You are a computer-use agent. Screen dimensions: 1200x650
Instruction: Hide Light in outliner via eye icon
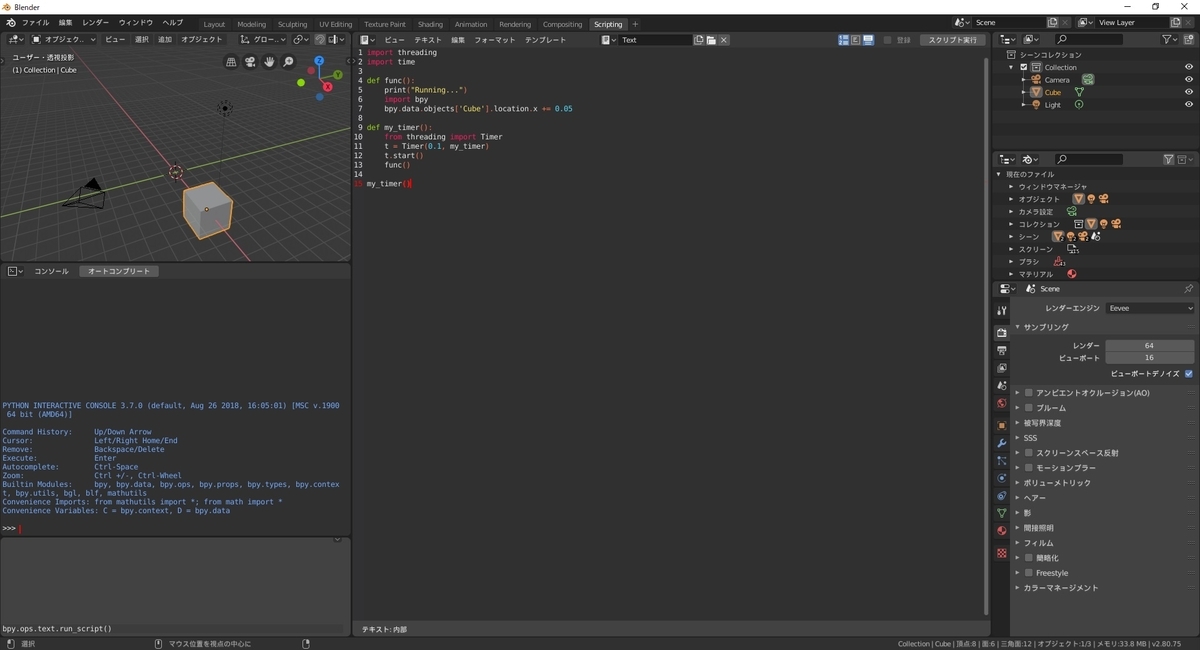point(1189,104)
